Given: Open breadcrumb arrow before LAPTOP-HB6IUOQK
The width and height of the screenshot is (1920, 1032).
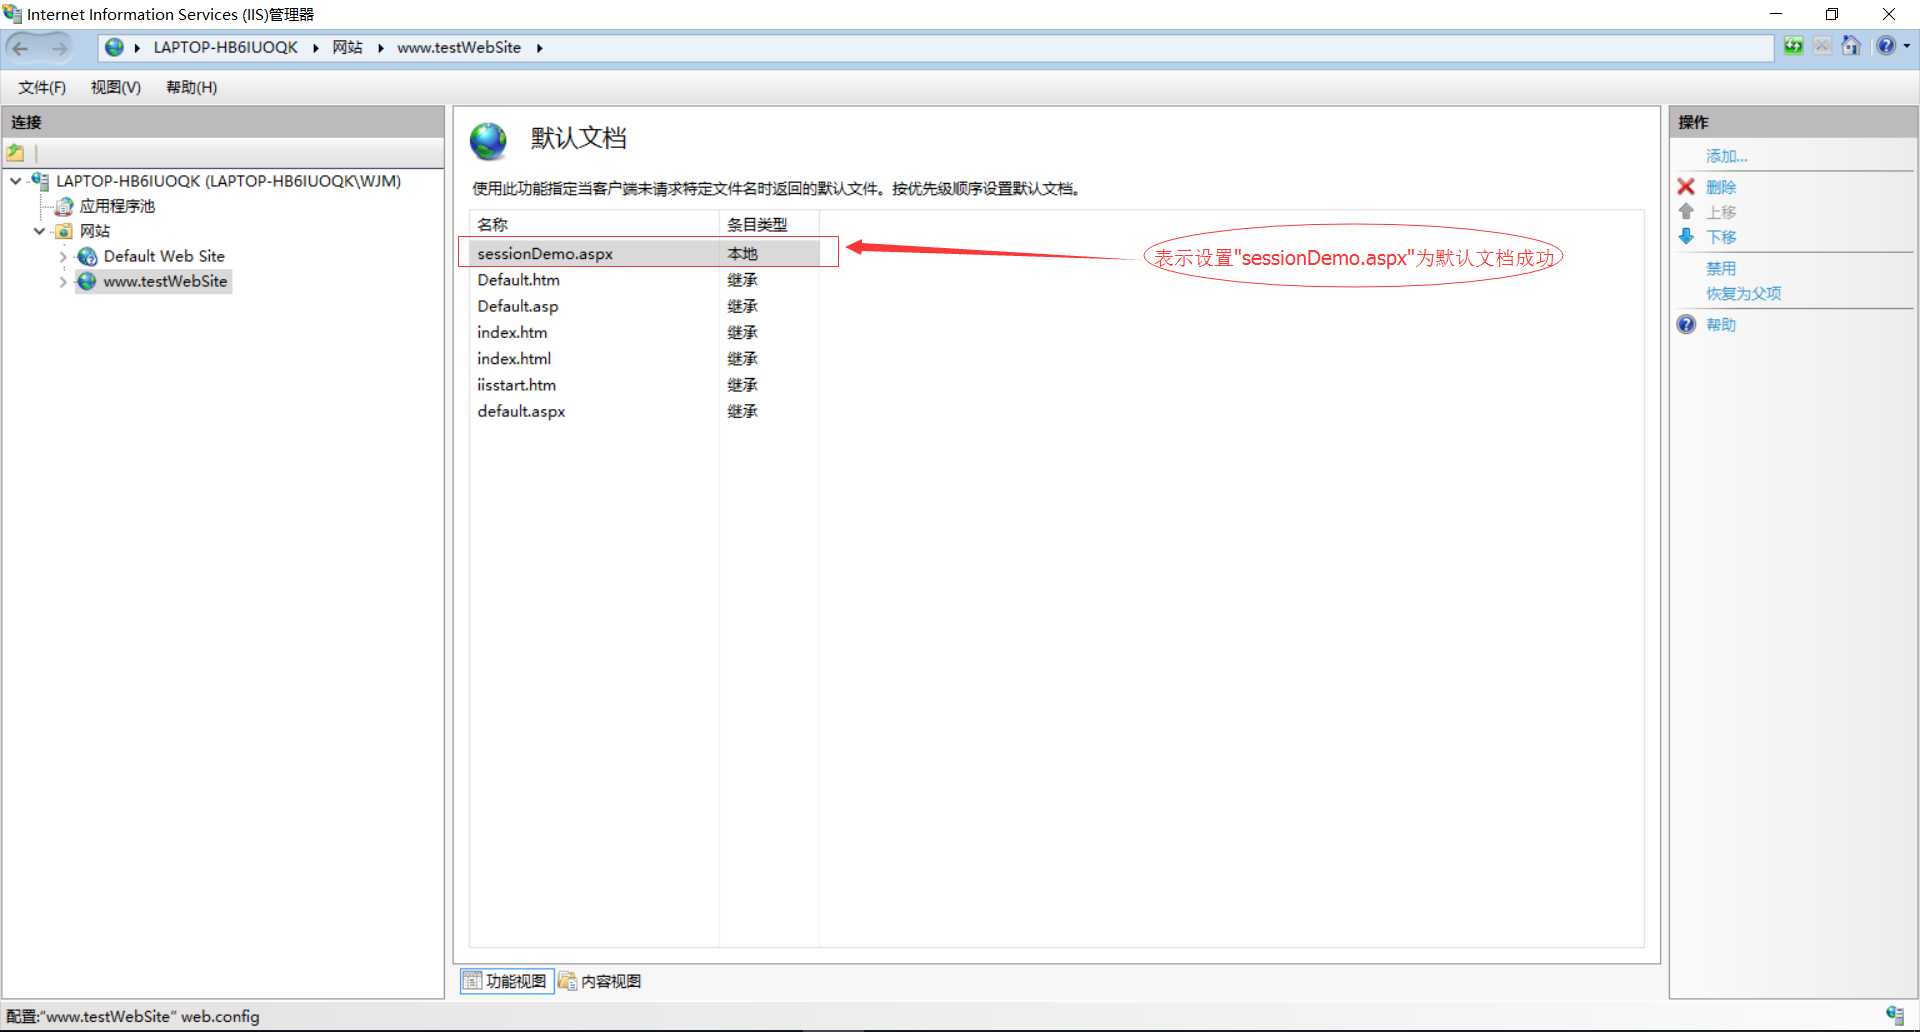Looking at the screenshot, I should coord(137,48).
